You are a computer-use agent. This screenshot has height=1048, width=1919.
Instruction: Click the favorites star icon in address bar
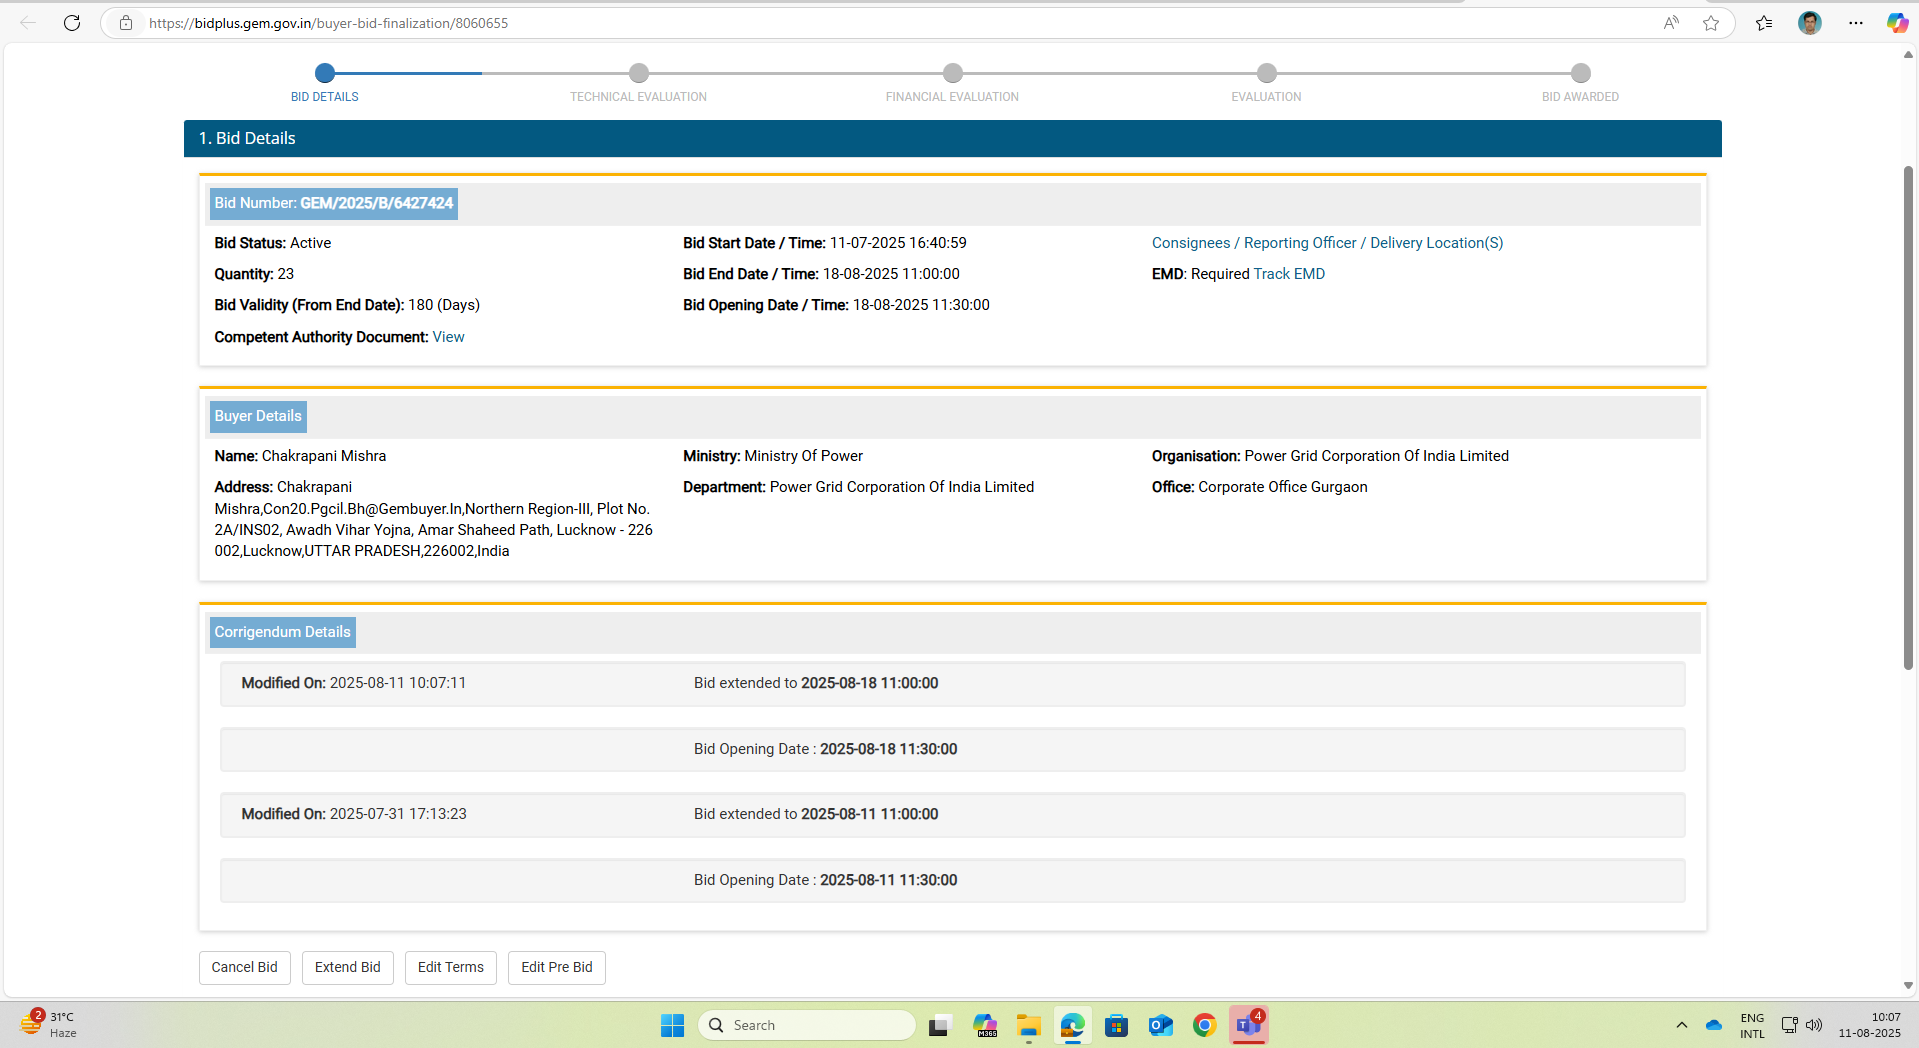coord(1711,23)
